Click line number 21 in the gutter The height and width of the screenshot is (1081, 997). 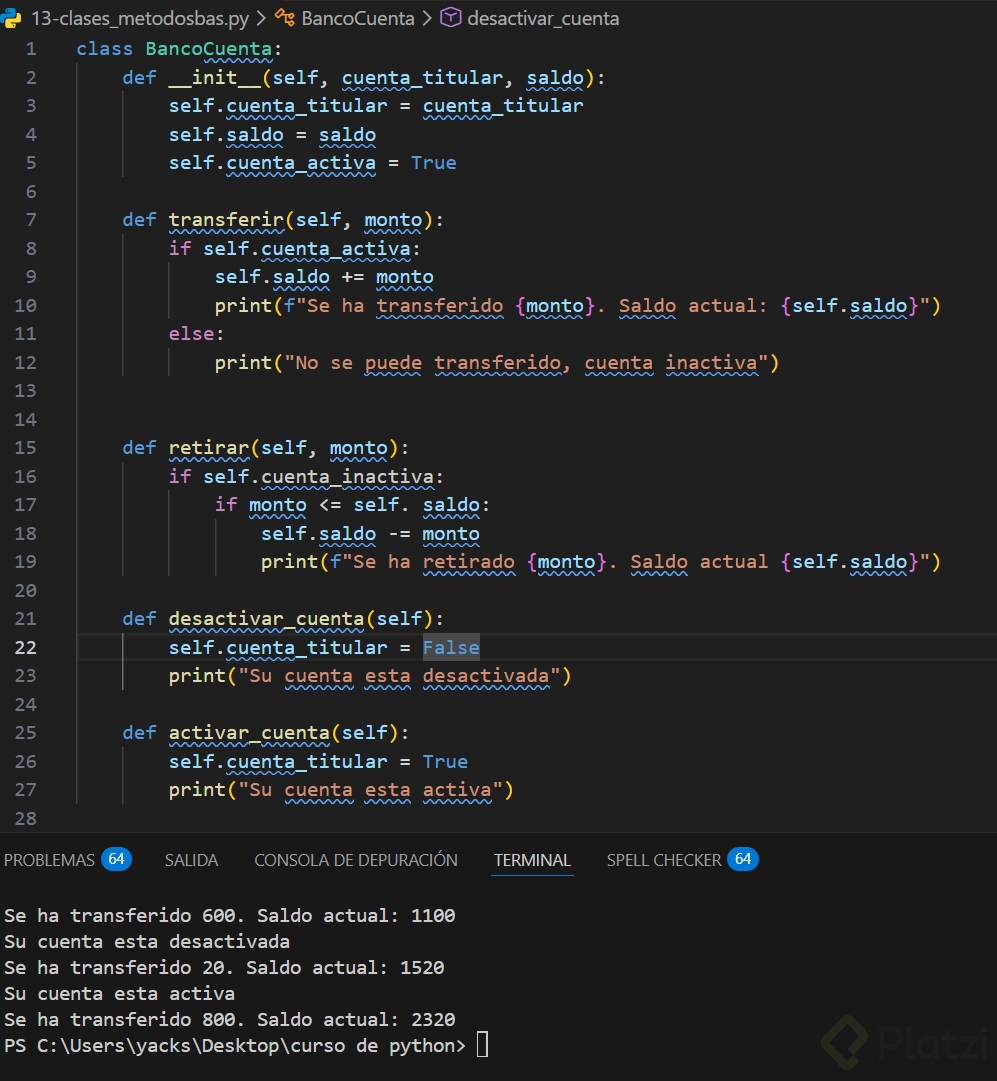(26, 619)
